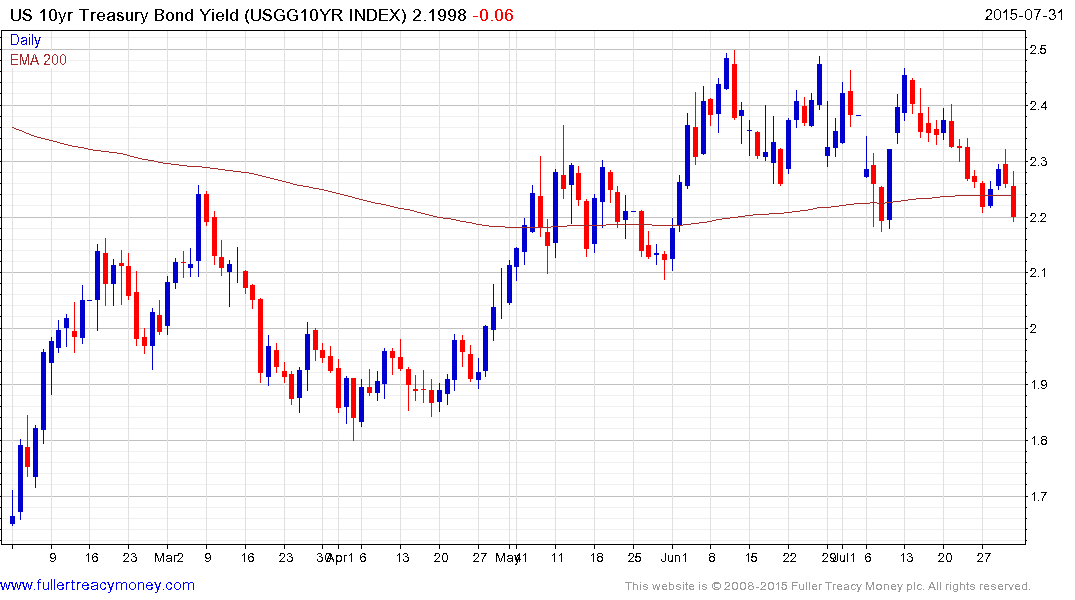
Task: Click the 1.7 y-axis label
Action: pos(1038,496)
